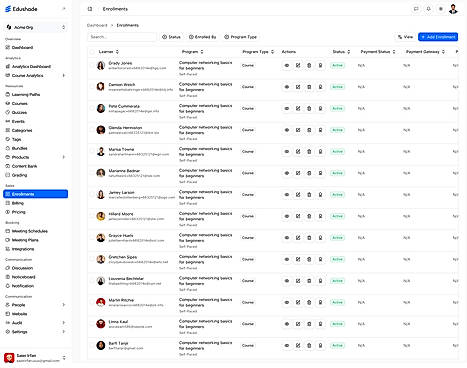Image resolution: width=467 pixels, height=368 pixels.
Task: Select Grady Jones row checkbox
Action: tap(92, 65)
